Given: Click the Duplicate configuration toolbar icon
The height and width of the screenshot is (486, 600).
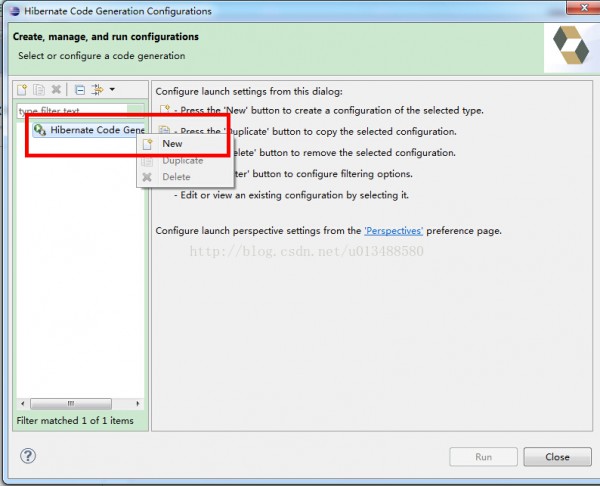Looking at the screenshot, I should pos(39,90).
